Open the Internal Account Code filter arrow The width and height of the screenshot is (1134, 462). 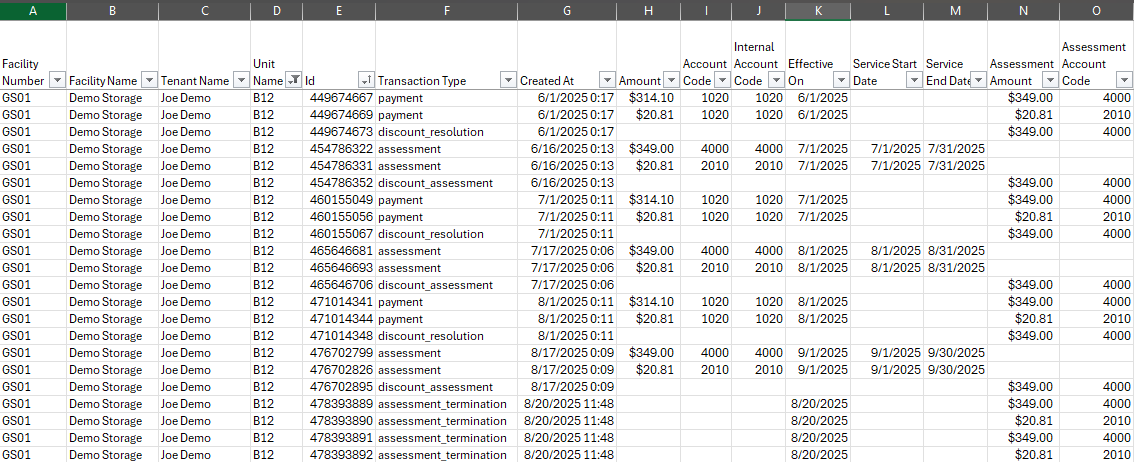[x=775, y=81]
